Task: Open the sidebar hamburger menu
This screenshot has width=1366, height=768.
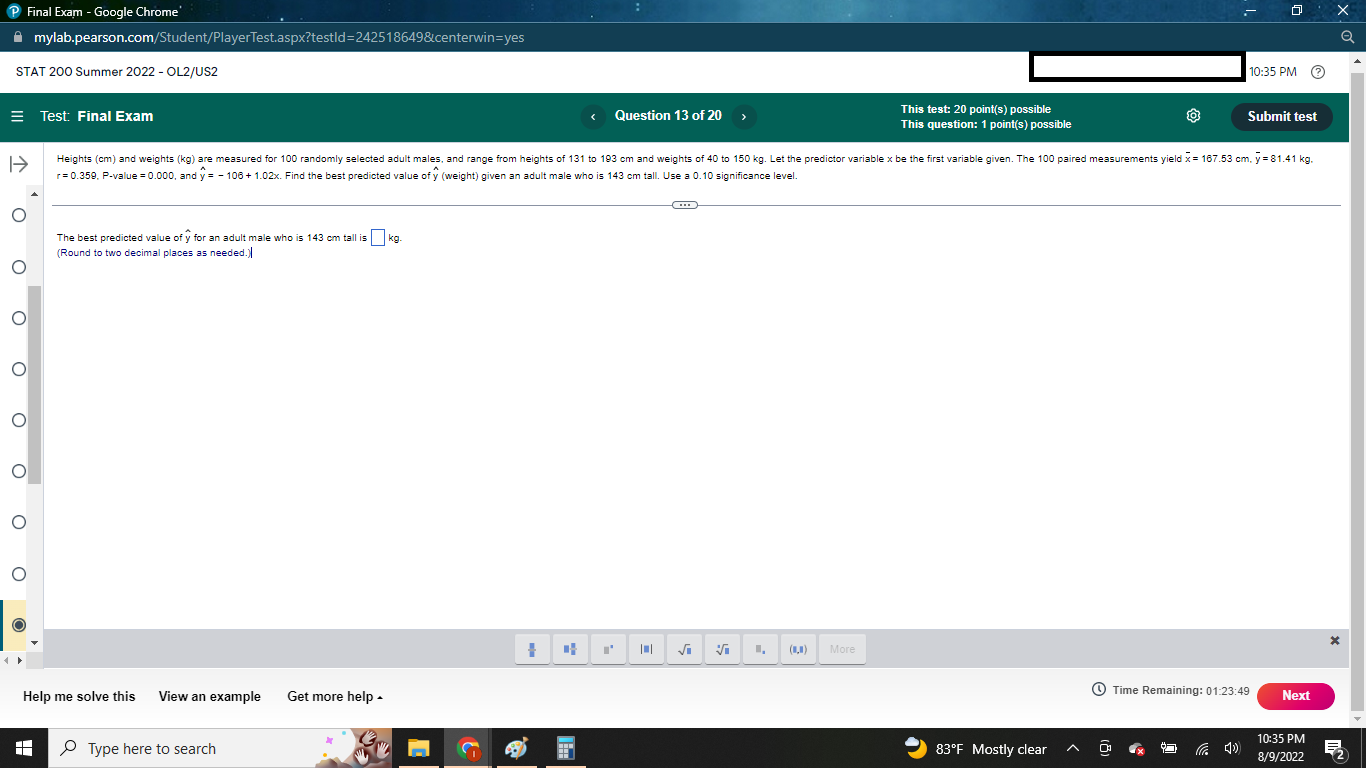Action: pos(16,115)
